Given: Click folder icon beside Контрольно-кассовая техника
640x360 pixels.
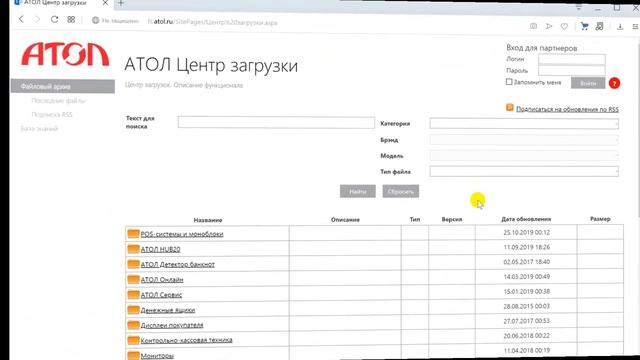Looking at the screenshot, I should [133, 340].
